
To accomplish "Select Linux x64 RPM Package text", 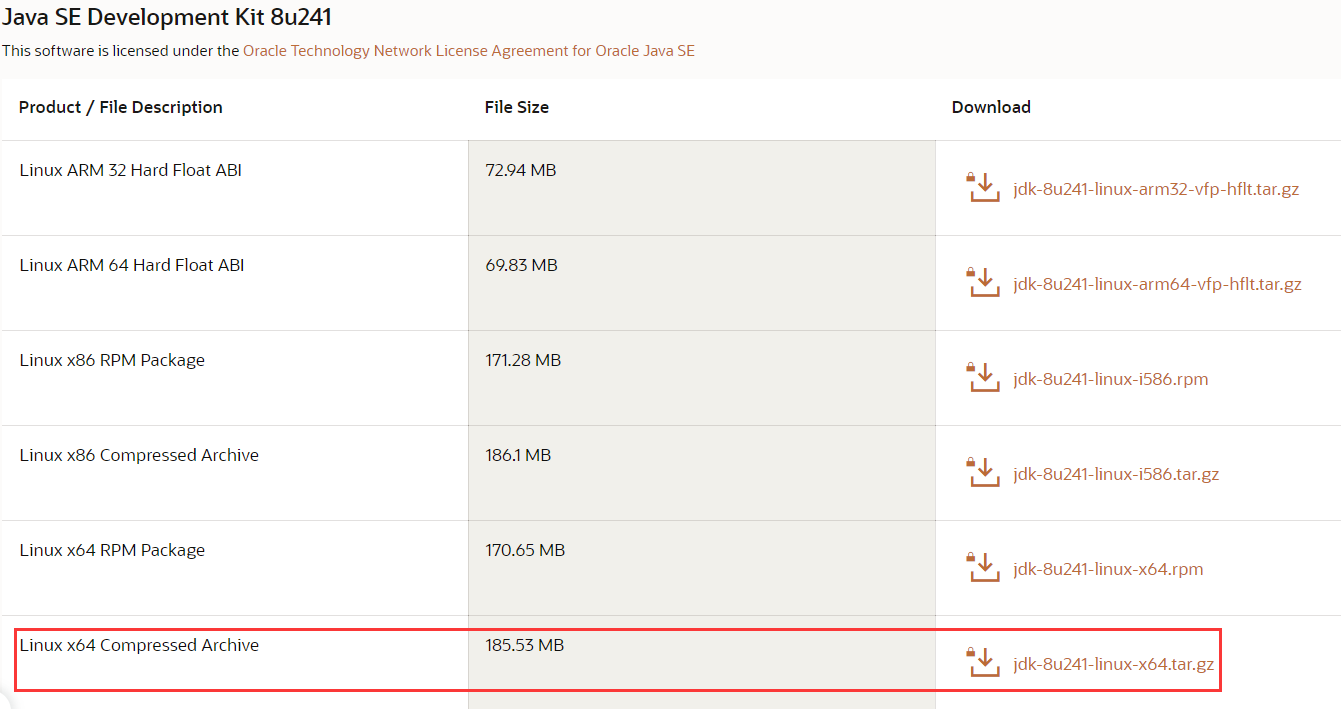I will coord(112,550).
